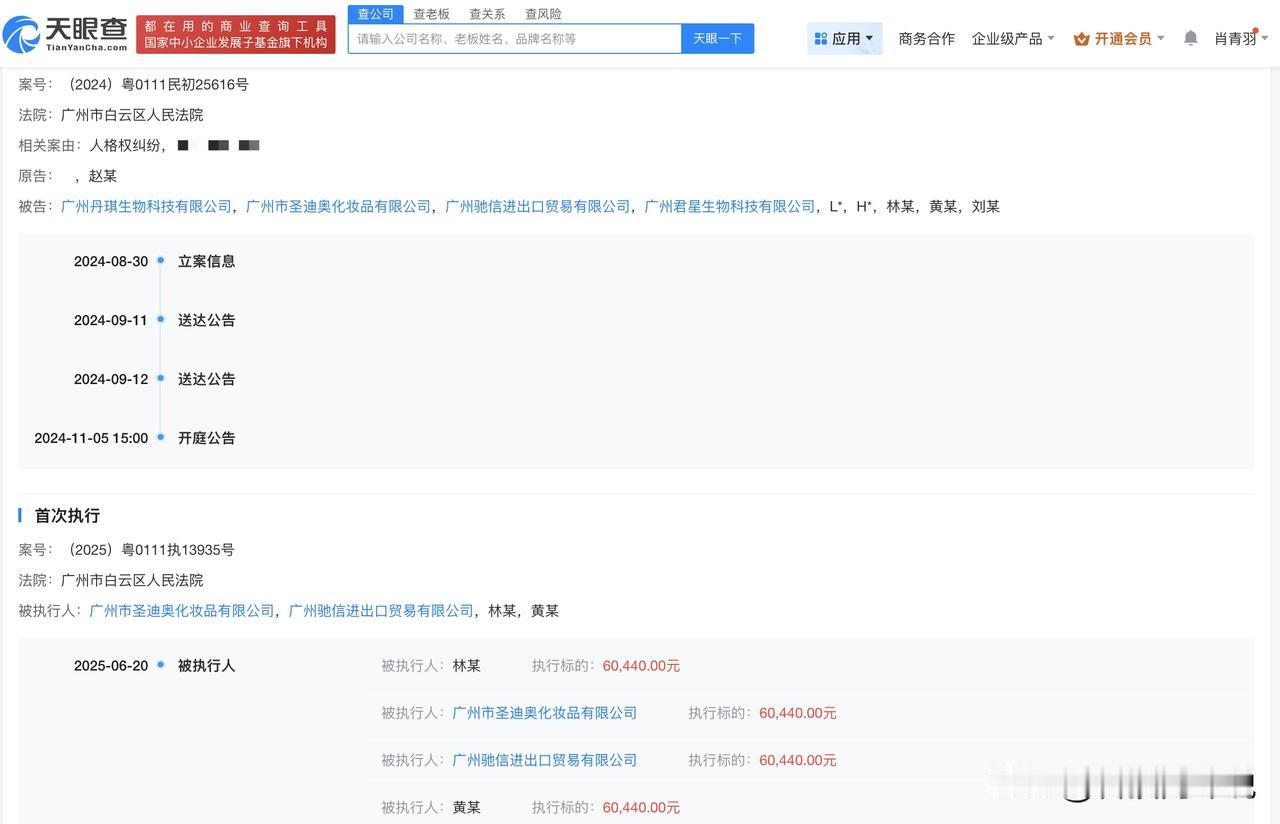Expand the 开通会员 dropdown
The height and width of the screenshot is (824, 1280).
click(x=1119, y=38)
